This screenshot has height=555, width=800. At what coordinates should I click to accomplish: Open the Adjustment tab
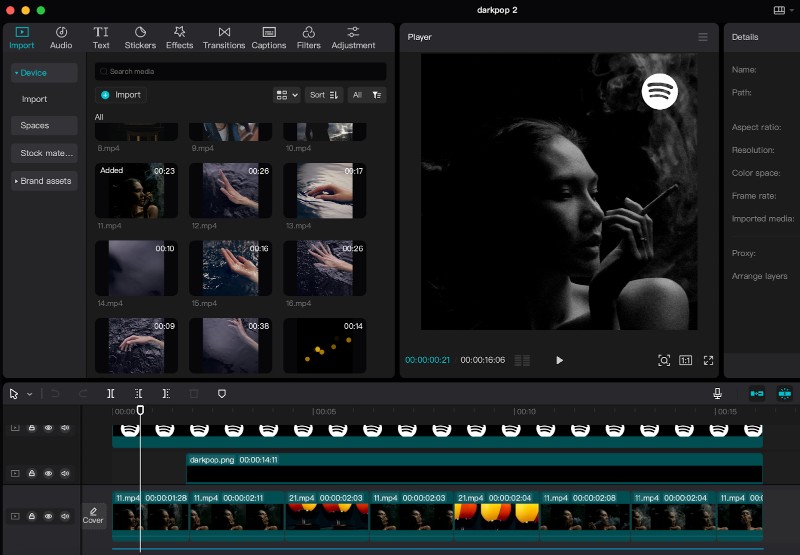tap(353, 38)
